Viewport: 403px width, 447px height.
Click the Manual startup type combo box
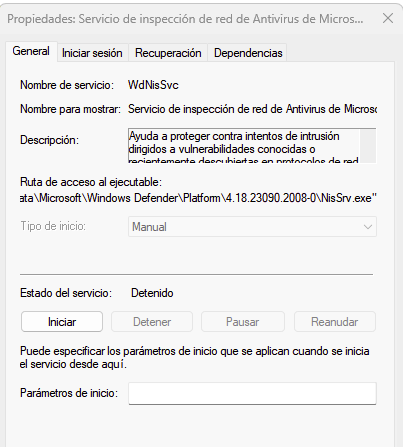point(252,227)
